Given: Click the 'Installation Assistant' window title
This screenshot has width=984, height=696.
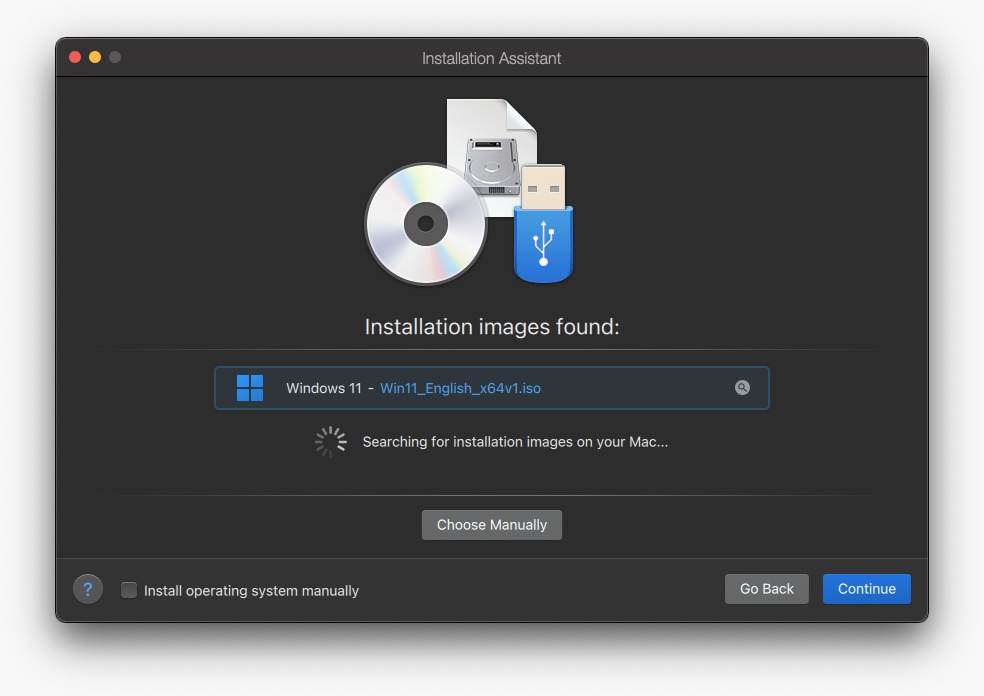Looking at the screenshot, I should click(x=491, y=58).
